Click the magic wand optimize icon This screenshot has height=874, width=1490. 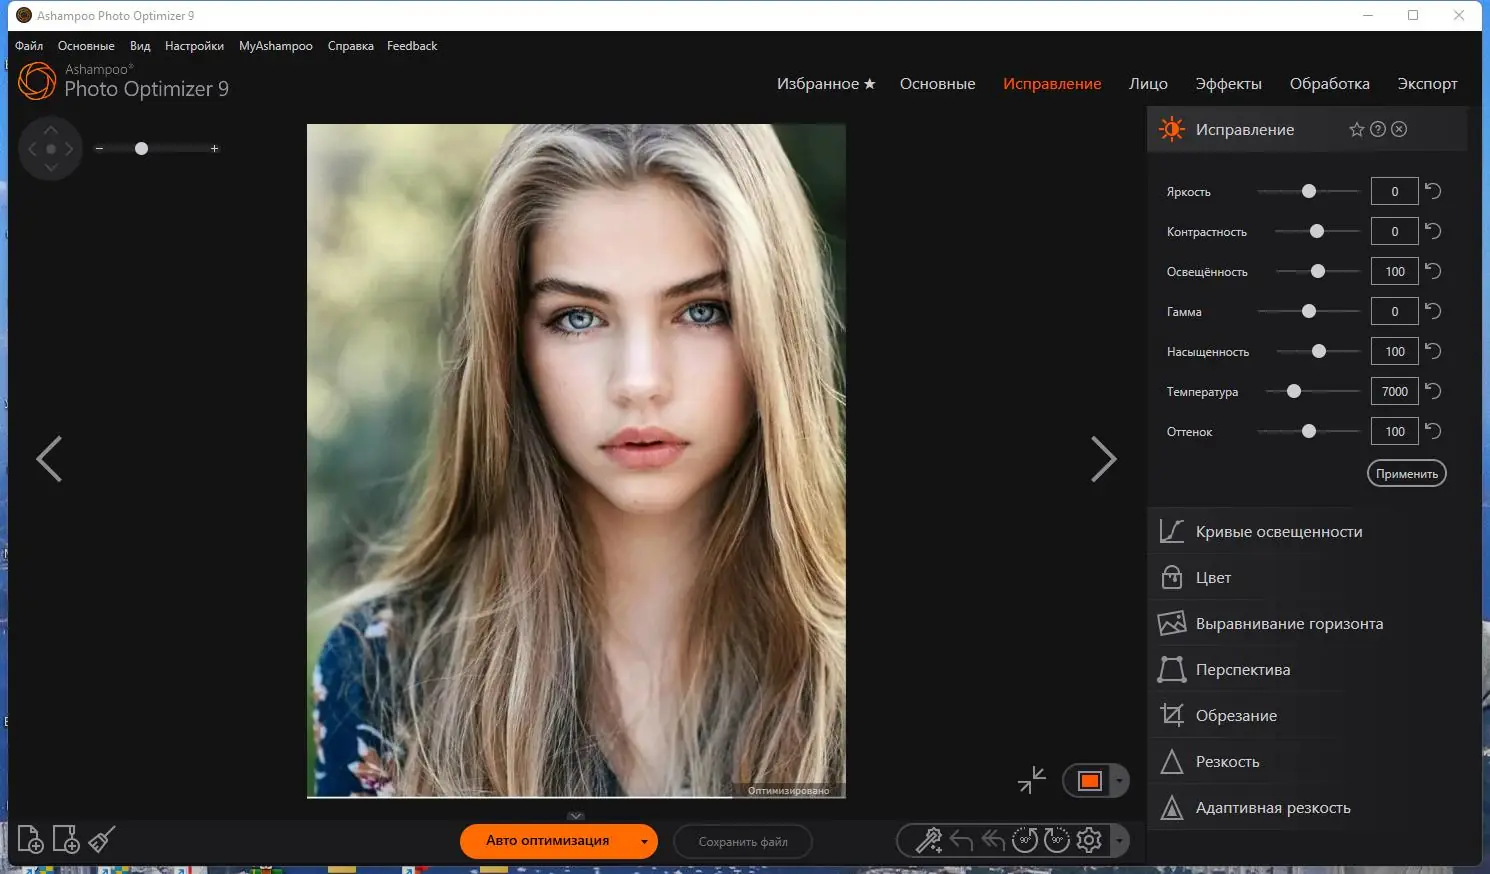tap(929, 841)
